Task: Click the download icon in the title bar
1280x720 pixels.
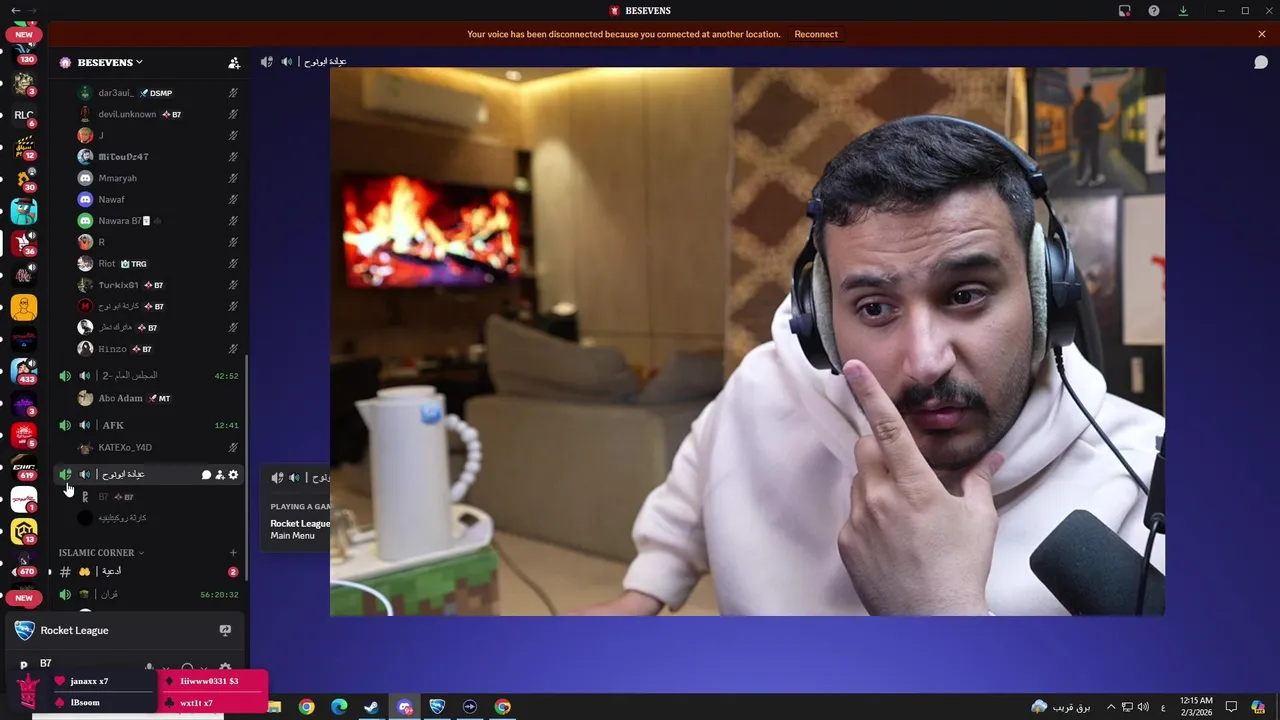Action: click(1183, 11)
